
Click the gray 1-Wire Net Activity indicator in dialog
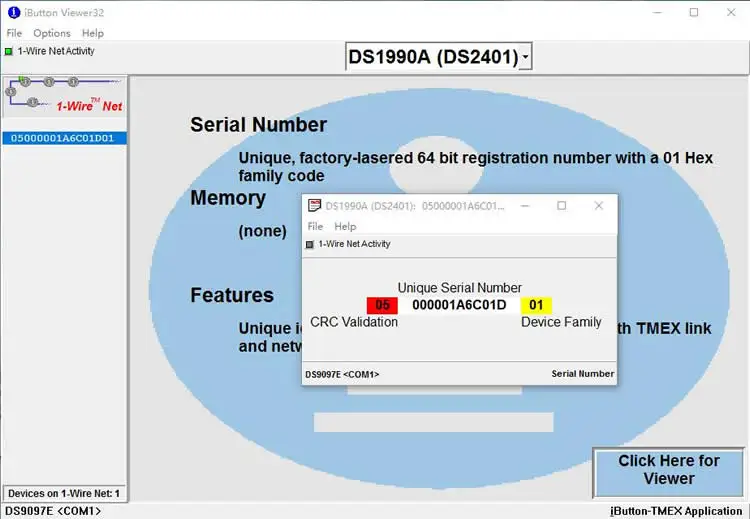(310, 244)
